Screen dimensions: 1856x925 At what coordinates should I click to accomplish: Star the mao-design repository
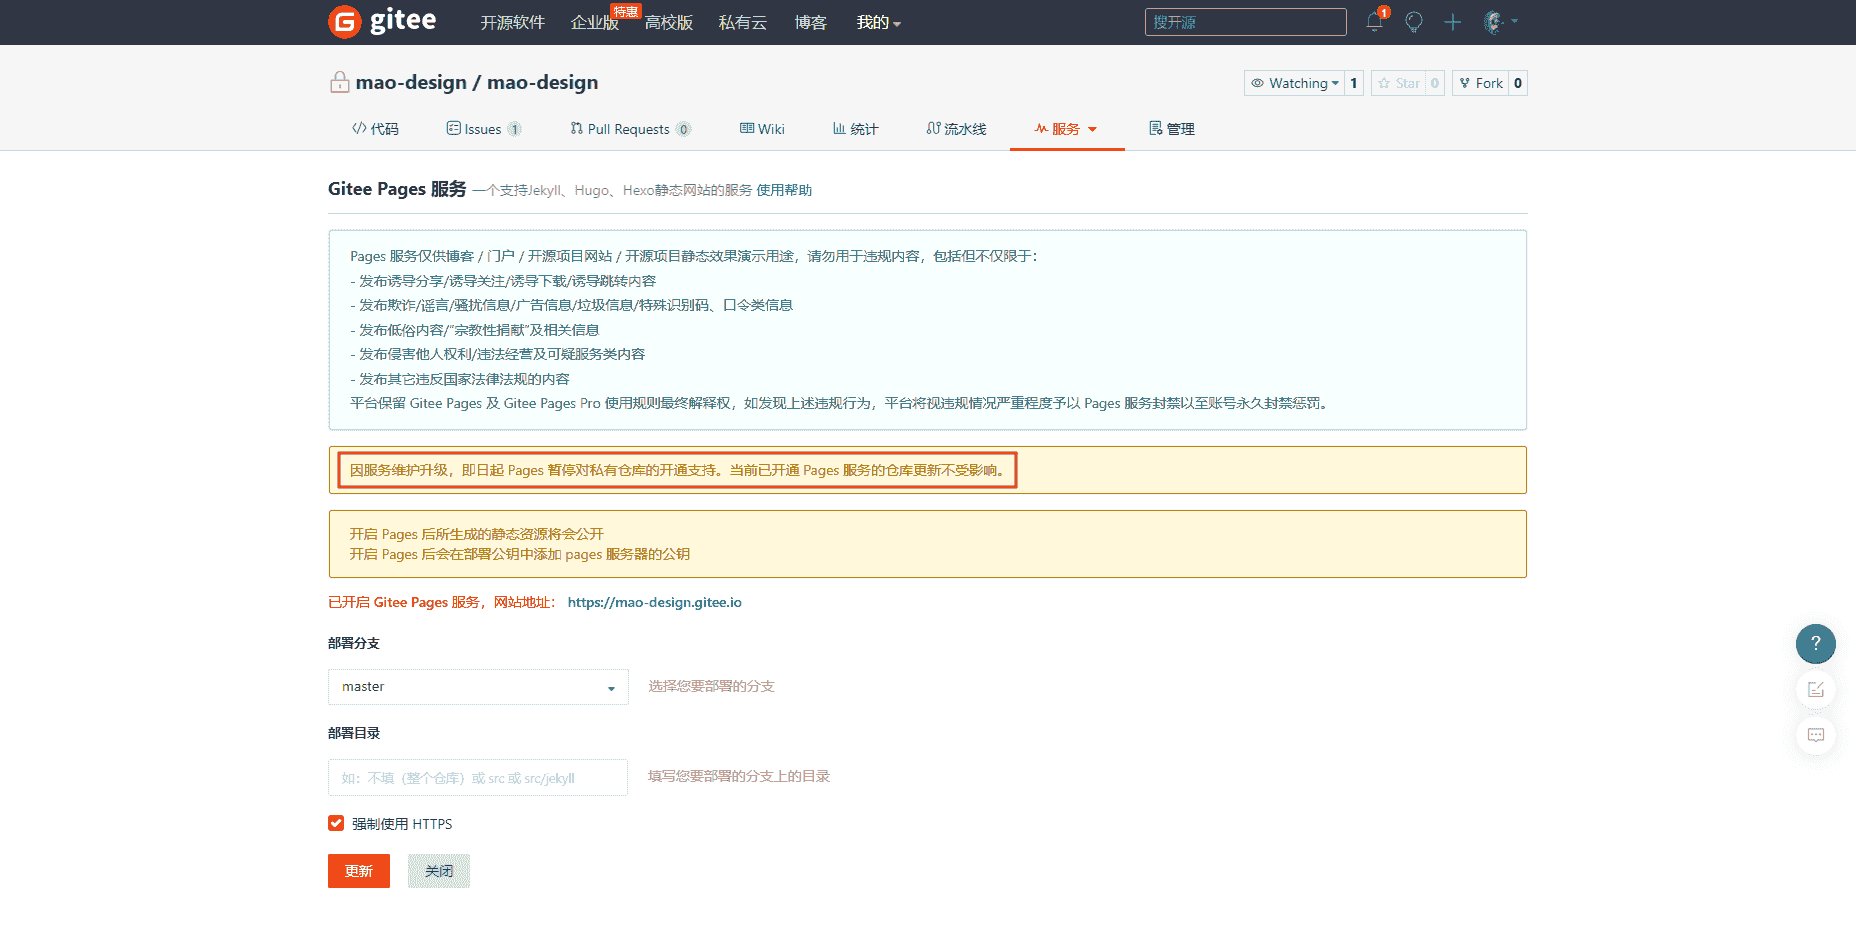click(x=1398, y=83)
